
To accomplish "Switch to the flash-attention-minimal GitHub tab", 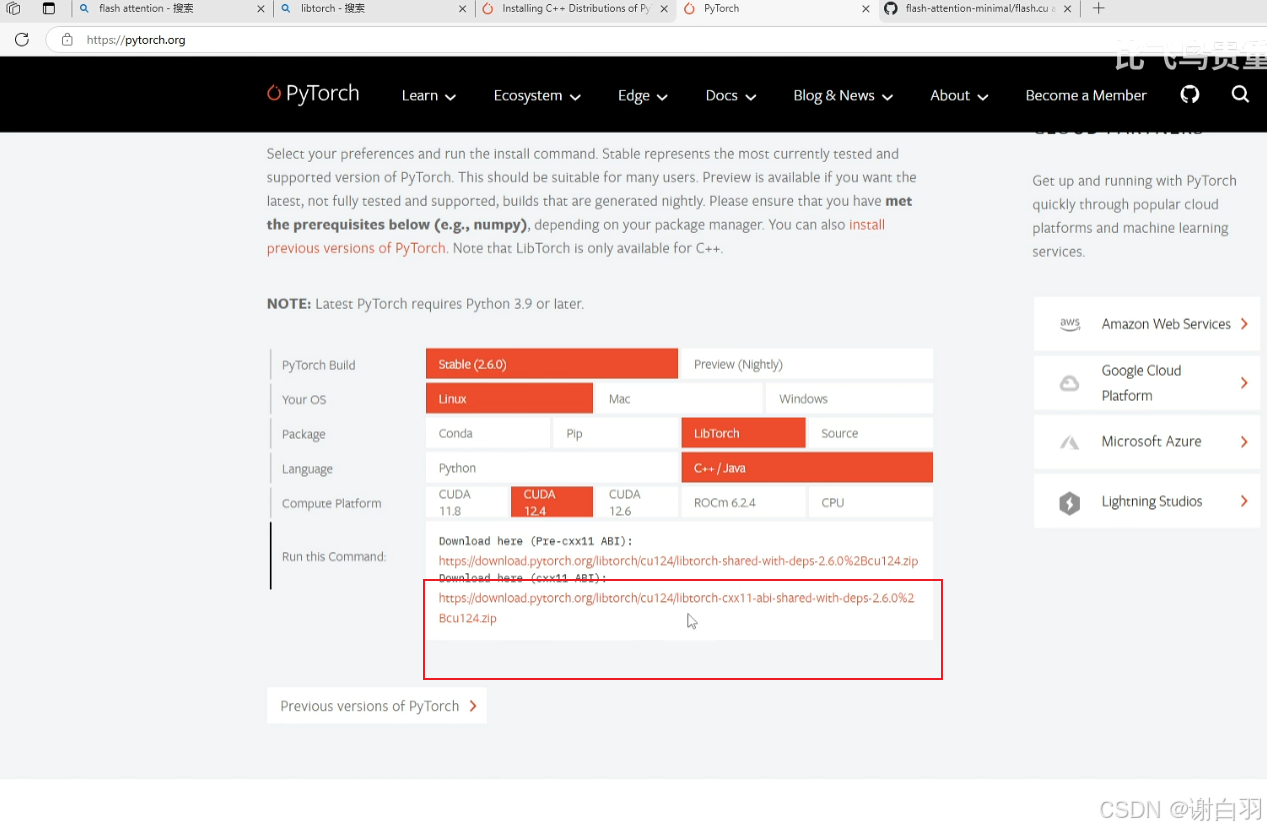I will click(977, 9).
